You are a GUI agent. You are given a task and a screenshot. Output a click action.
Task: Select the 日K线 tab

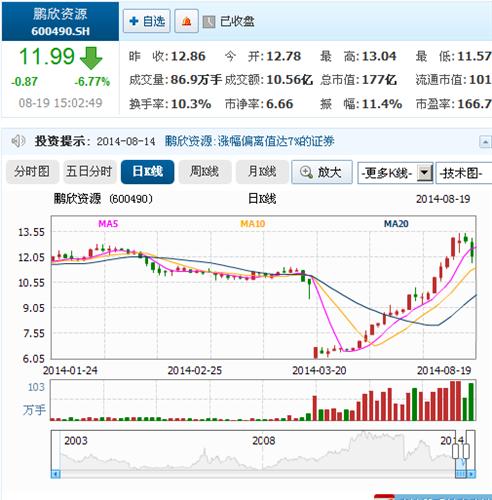(x=147, y=172)
